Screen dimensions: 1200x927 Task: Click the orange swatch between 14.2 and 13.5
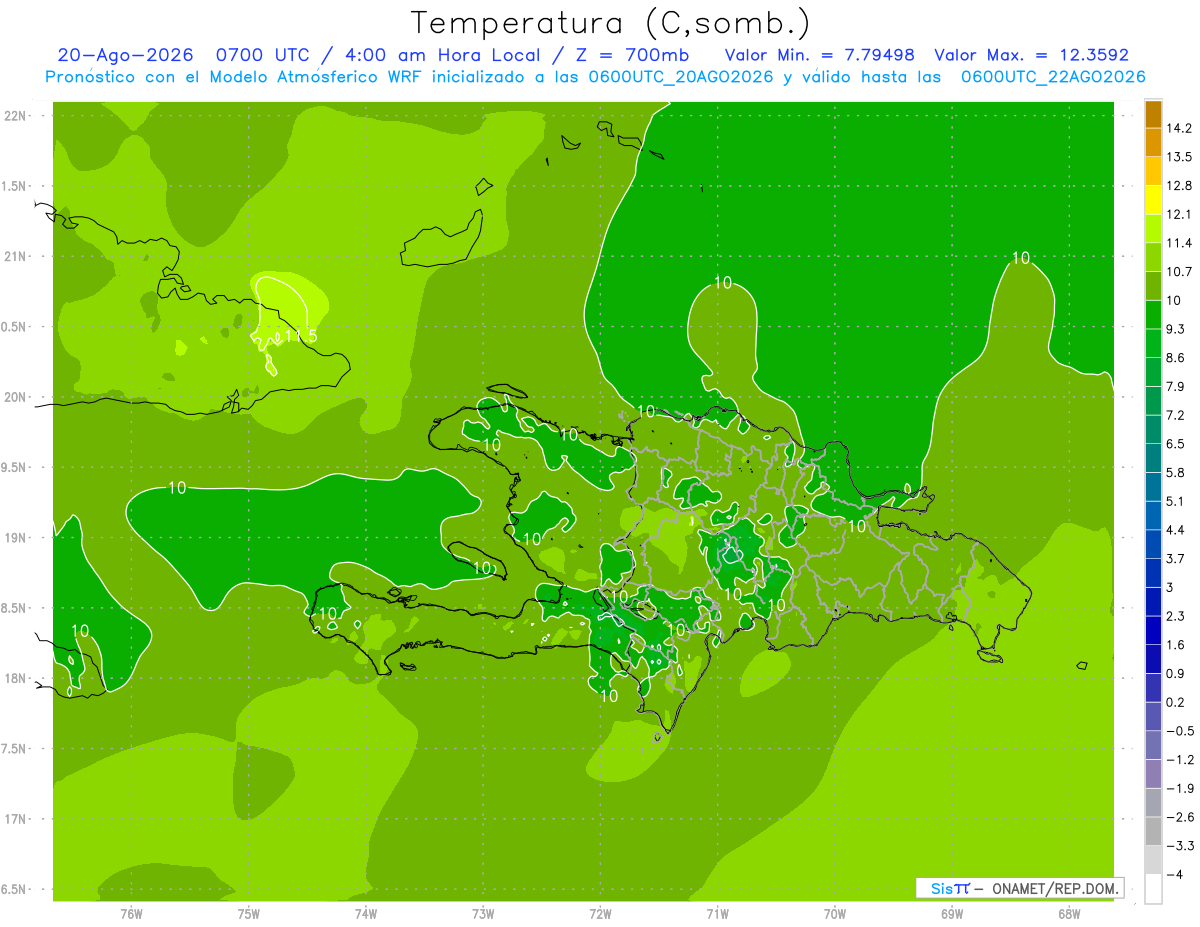coord(1153,143)
